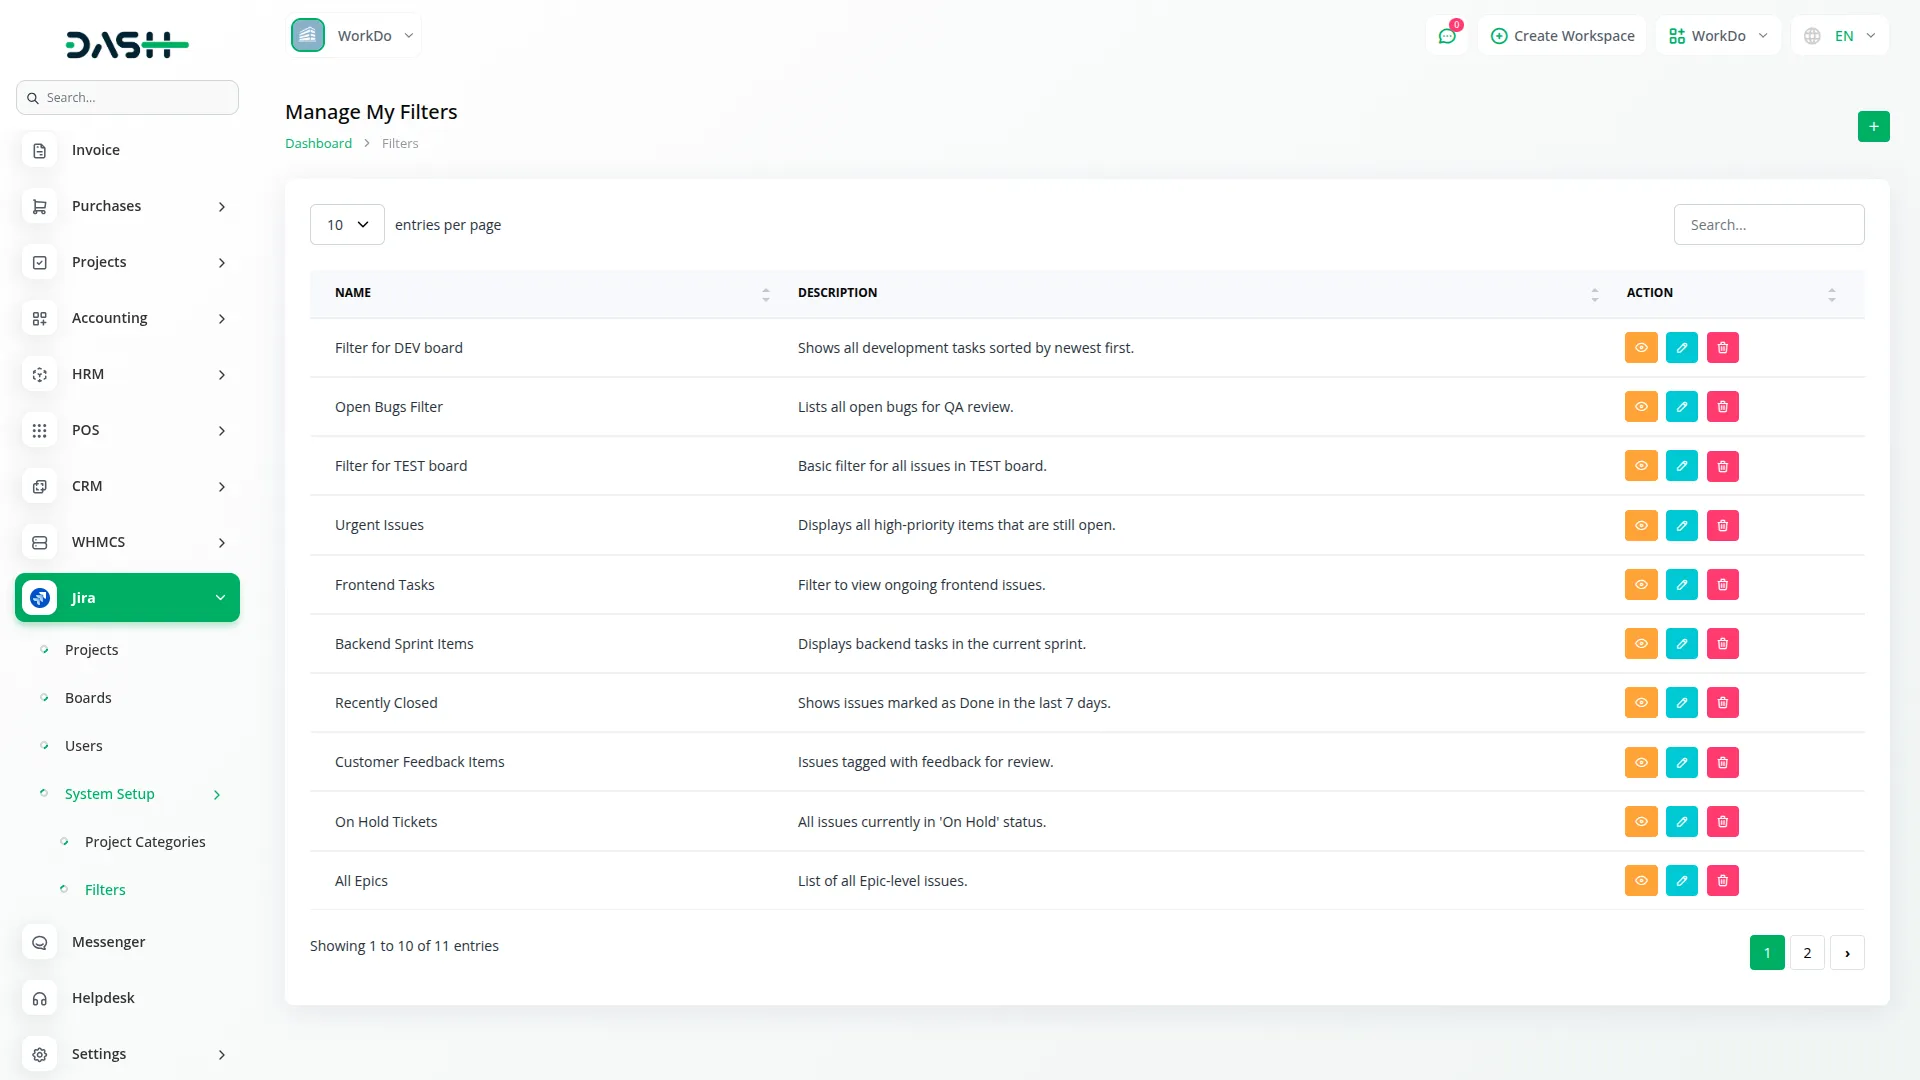View details of 'All Epics' filter
Image resolution: width=1920 pixels, height=1080 pixels.
click(1640, 880)
